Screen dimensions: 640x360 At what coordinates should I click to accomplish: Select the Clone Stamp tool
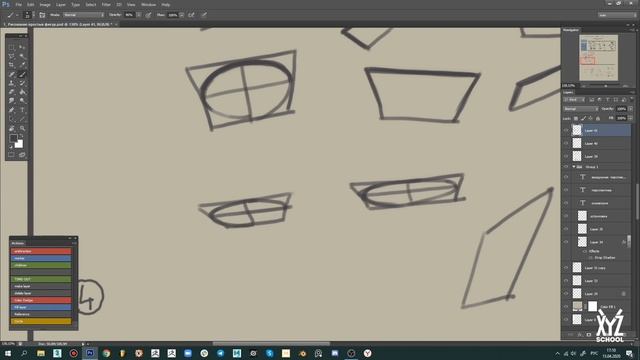click(x=11, y=83)
